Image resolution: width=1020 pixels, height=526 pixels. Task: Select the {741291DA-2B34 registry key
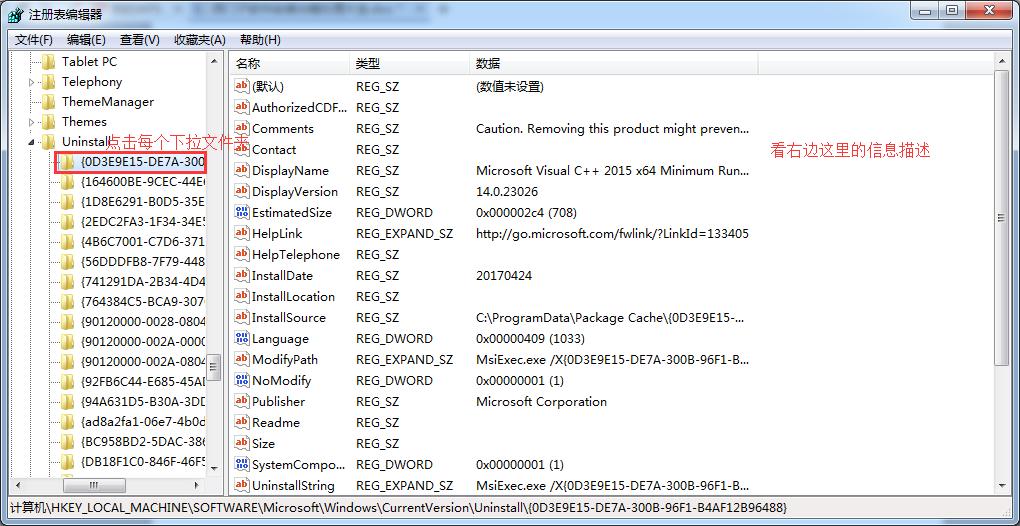coord(143,282)
